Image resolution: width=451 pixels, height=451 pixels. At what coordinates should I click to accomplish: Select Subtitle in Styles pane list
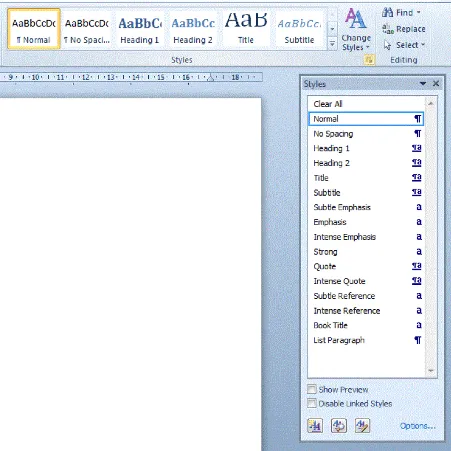[x=366, y=192]
